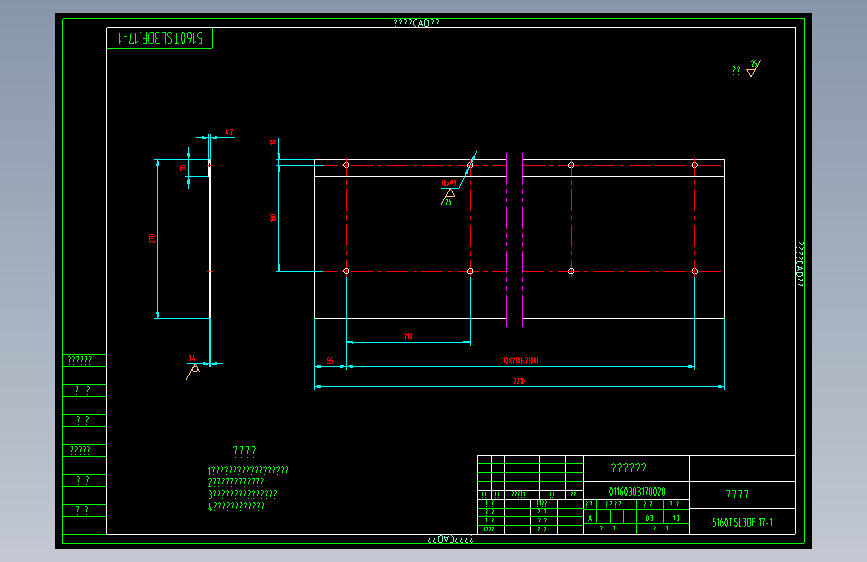
Task: Select the 14 thickness dimension text
Action: pos(192,358)
